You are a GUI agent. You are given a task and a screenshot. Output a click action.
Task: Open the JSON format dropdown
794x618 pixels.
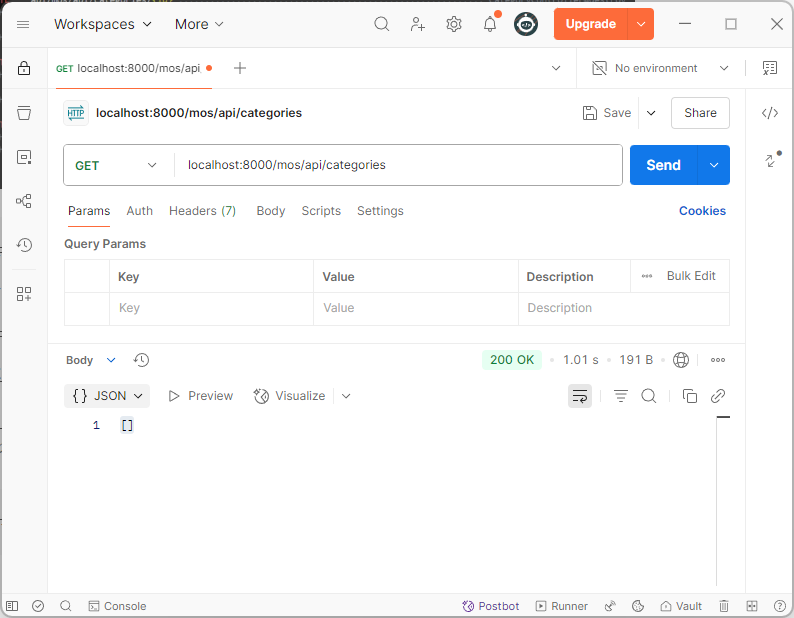107,396
